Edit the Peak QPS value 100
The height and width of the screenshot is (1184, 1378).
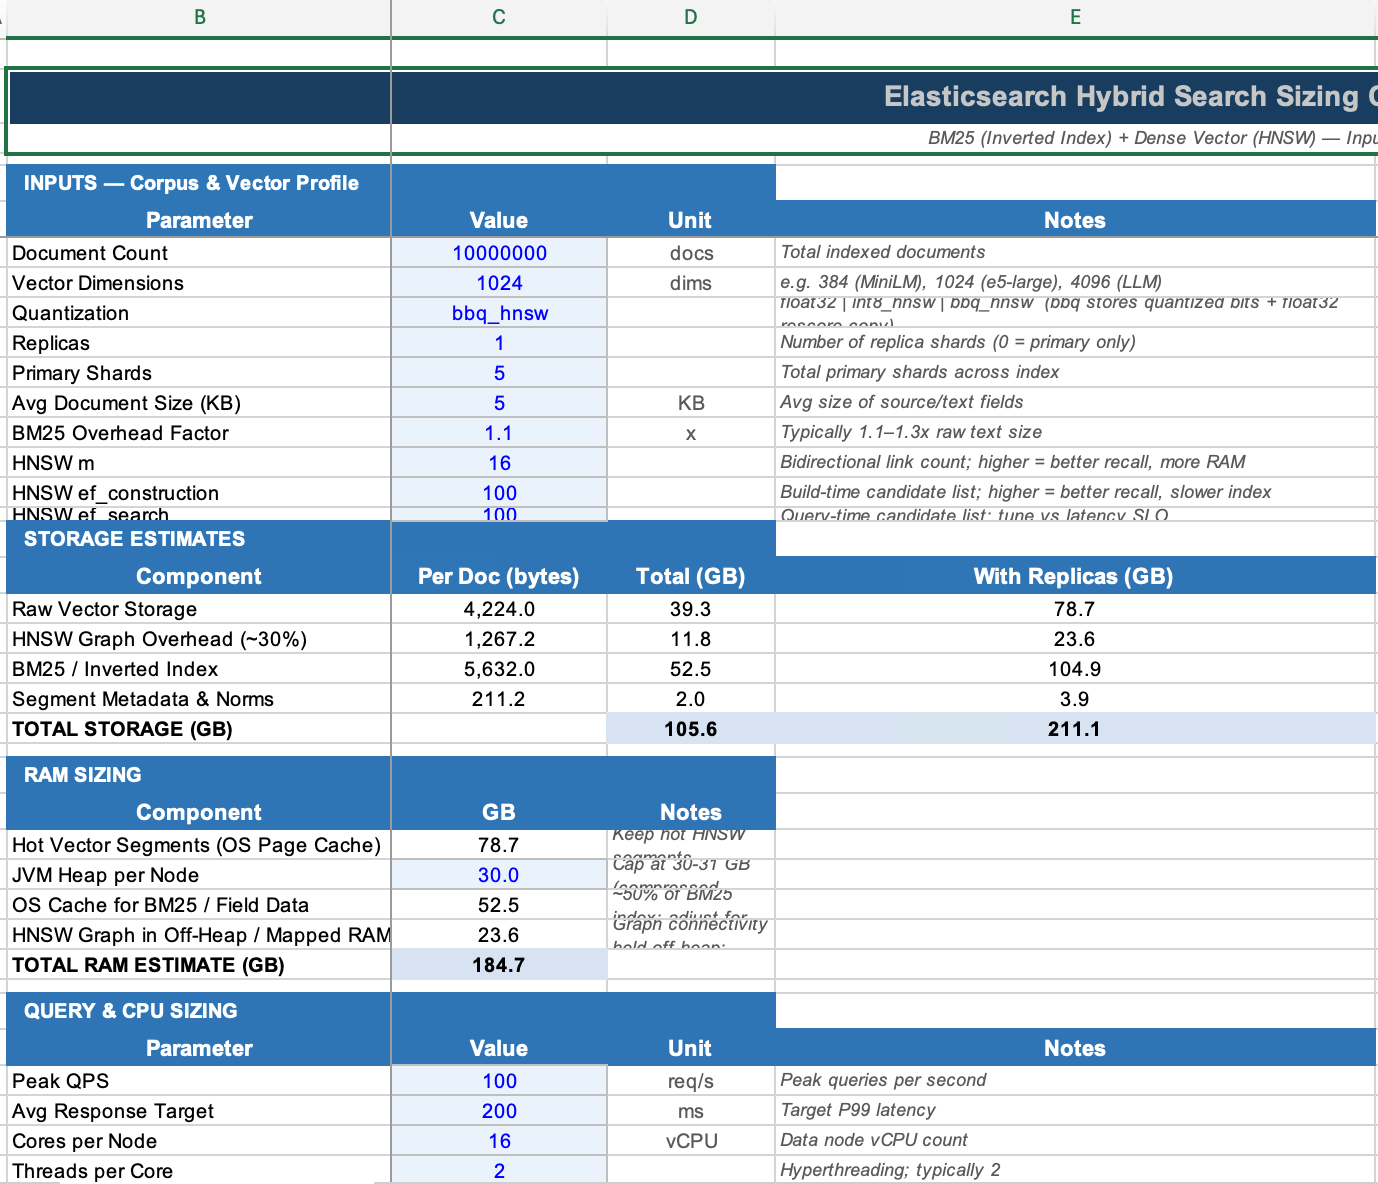(x=499, y=1081)
